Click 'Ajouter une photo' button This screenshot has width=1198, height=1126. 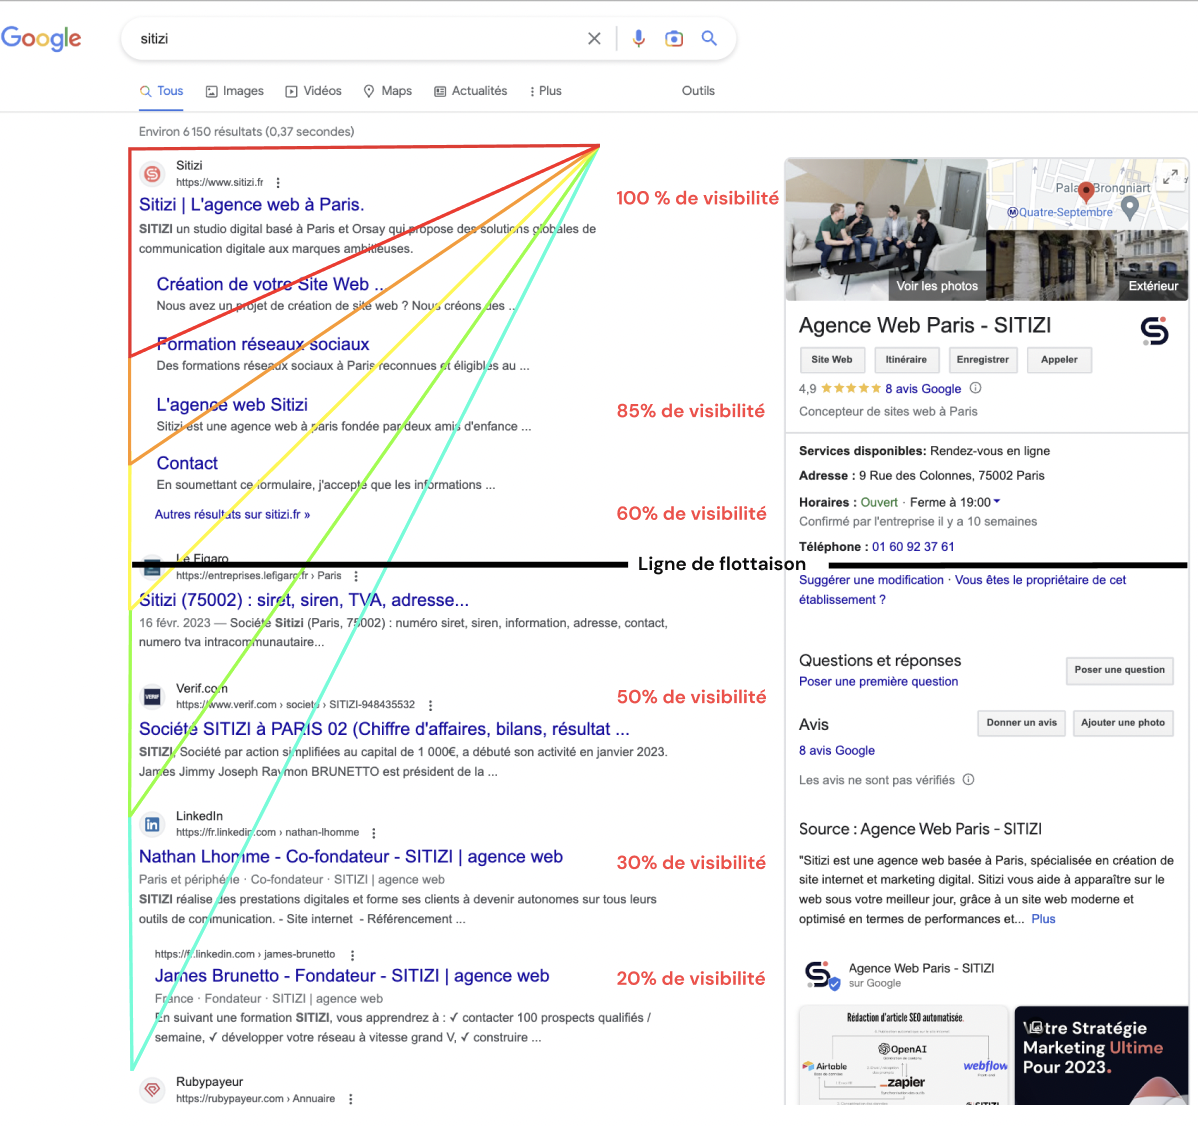coord(1123,723)
